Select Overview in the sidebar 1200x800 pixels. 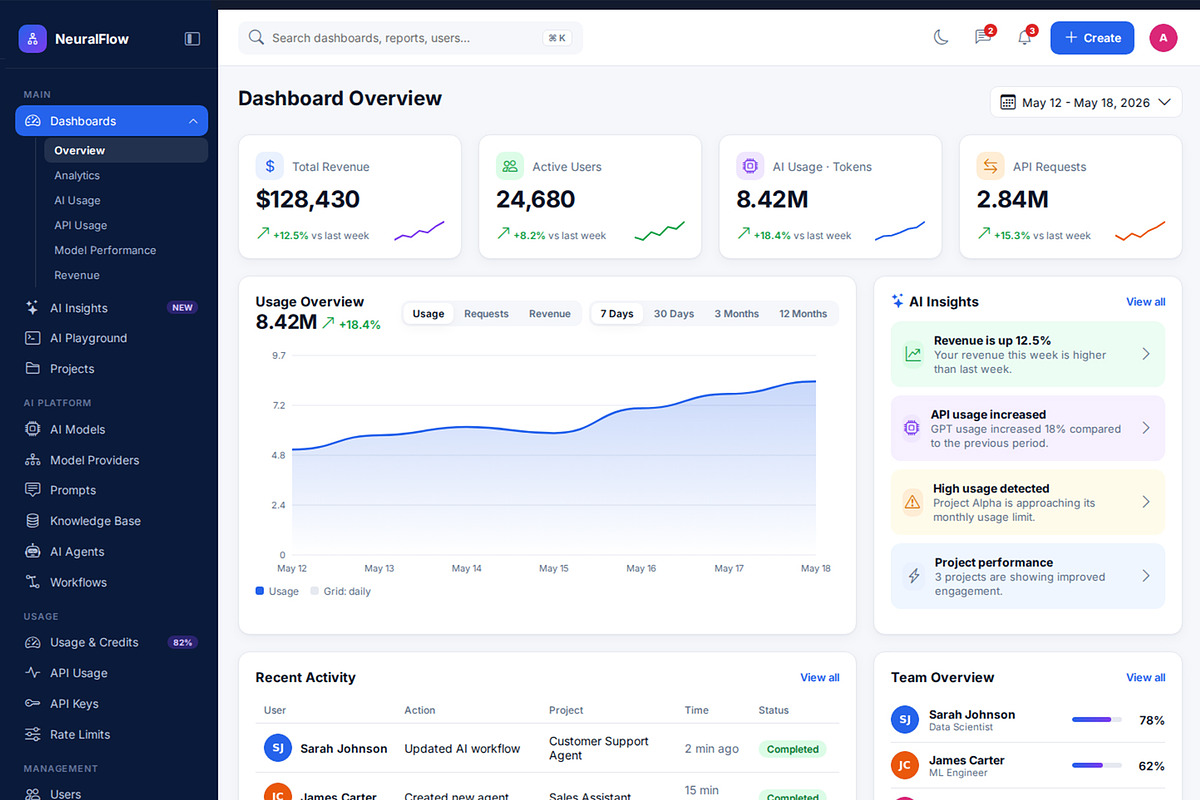126,150
